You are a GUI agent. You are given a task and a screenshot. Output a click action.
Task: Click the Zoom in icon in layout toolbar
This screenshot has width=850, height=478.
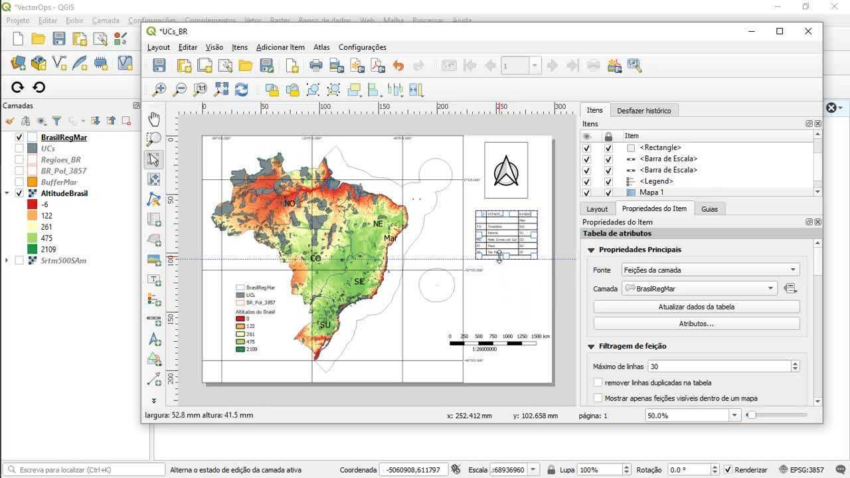(159, 90)
